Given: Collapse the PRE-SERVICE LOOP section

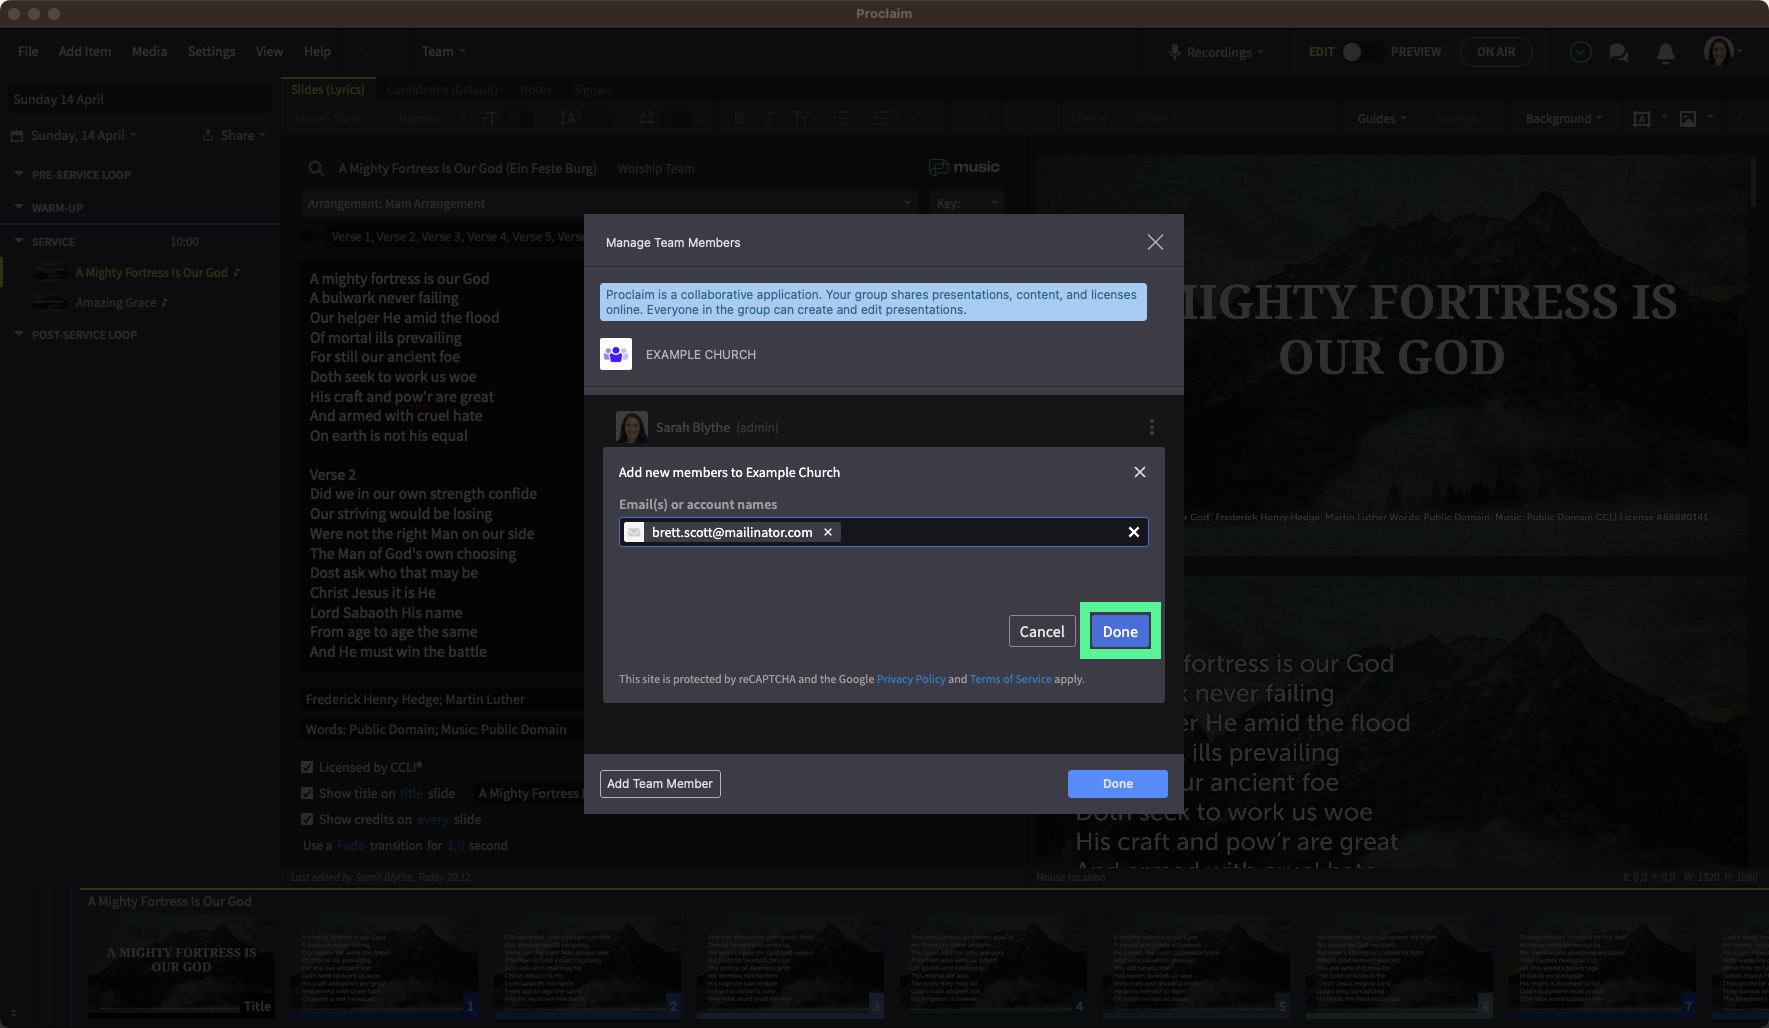Looking at the screenshot, I should coord(19,174).
